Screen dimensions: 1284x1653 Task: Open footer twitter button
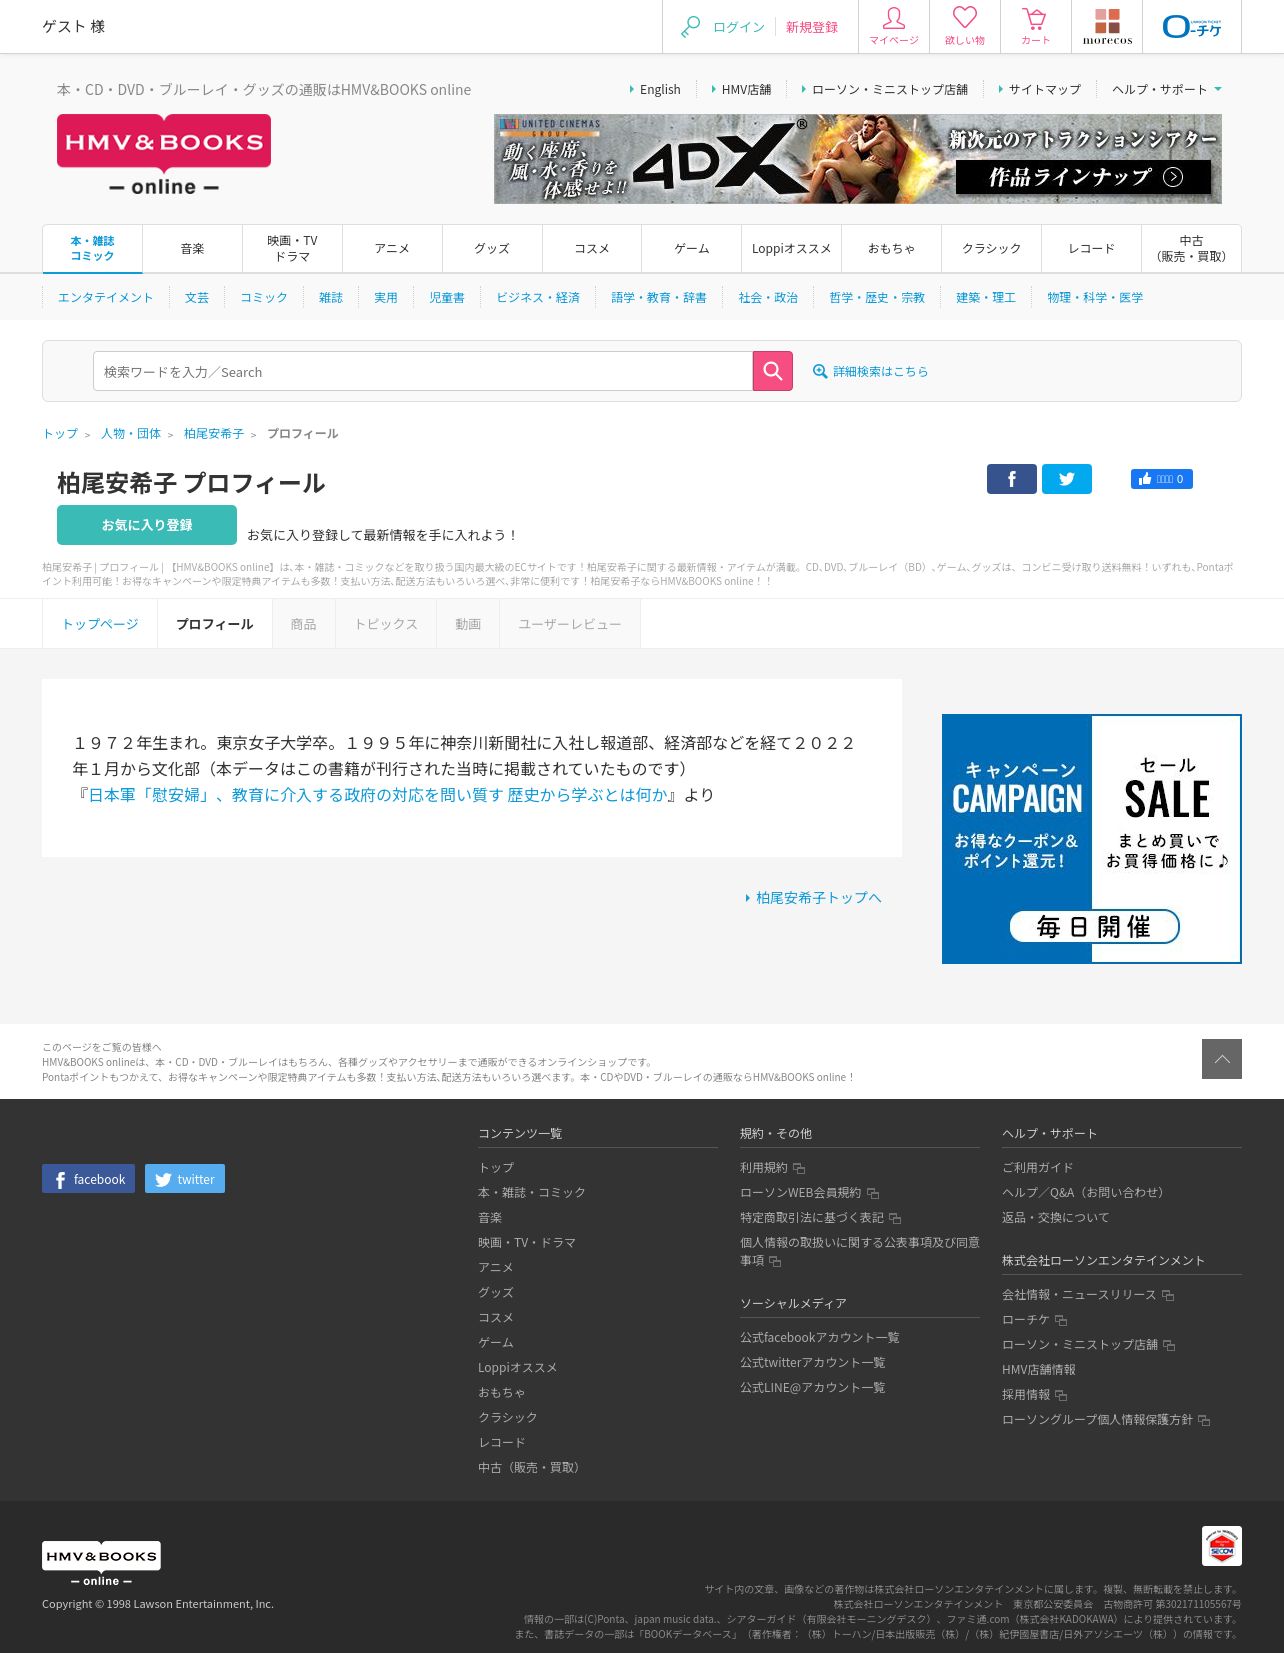185,1179
